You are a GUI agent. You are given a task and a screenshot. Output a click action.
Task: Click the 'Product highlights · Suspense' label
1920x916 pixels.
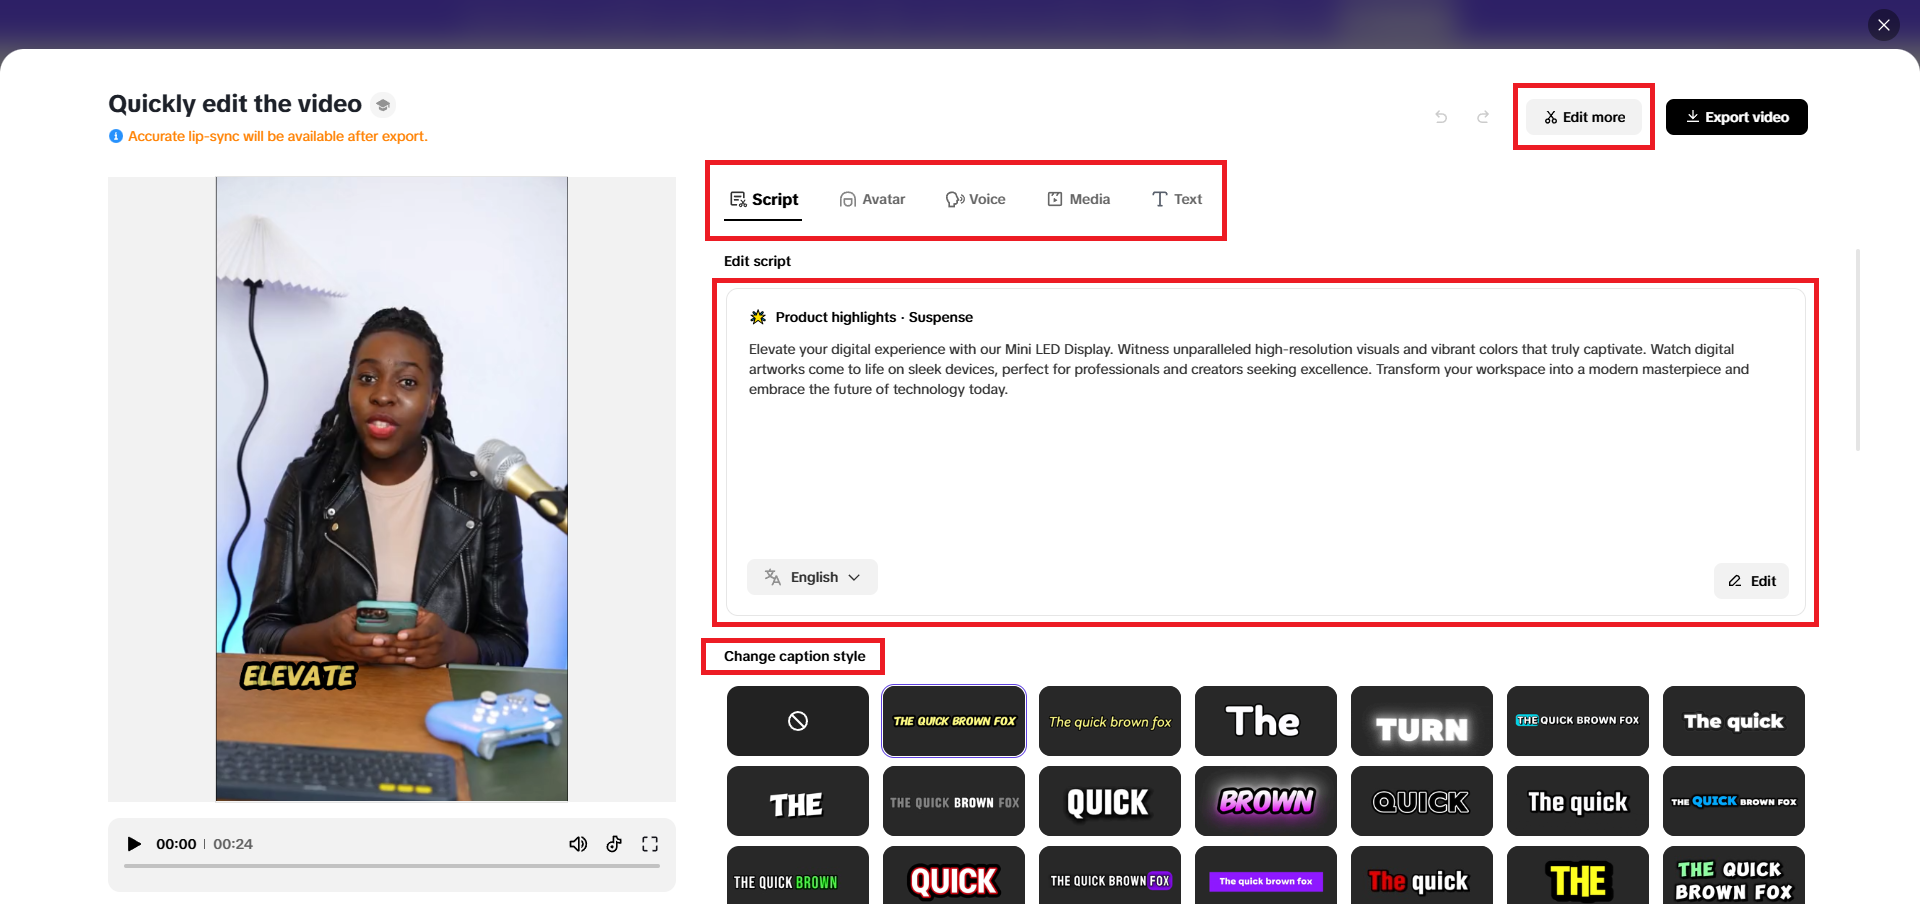874,317
